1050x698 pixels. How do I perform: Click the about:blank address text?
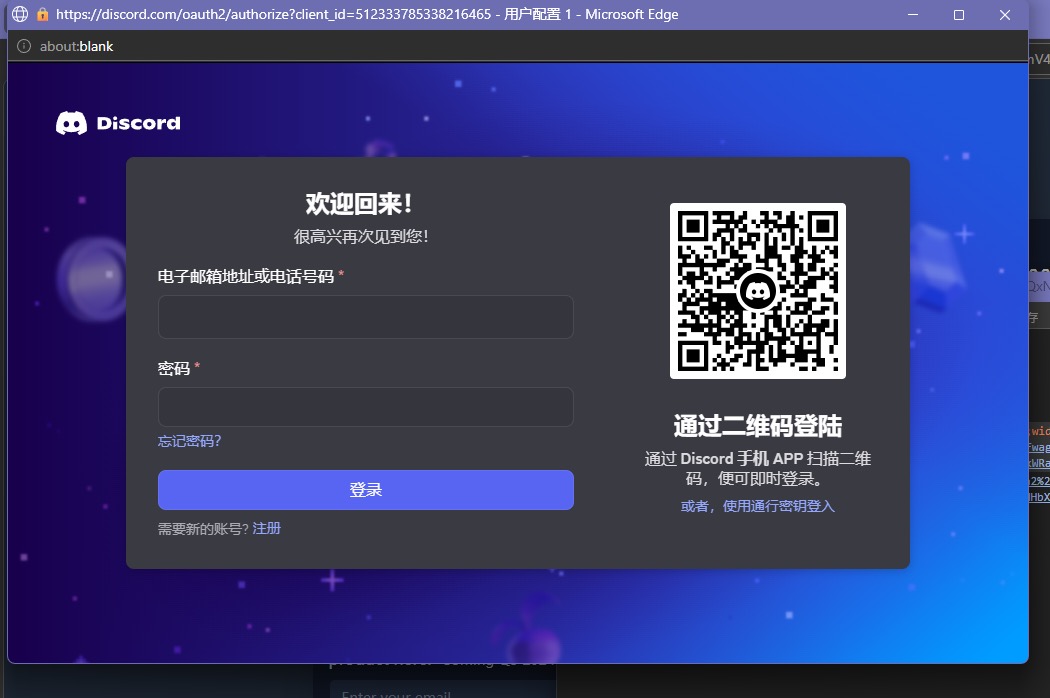click(x=77, y=46)
